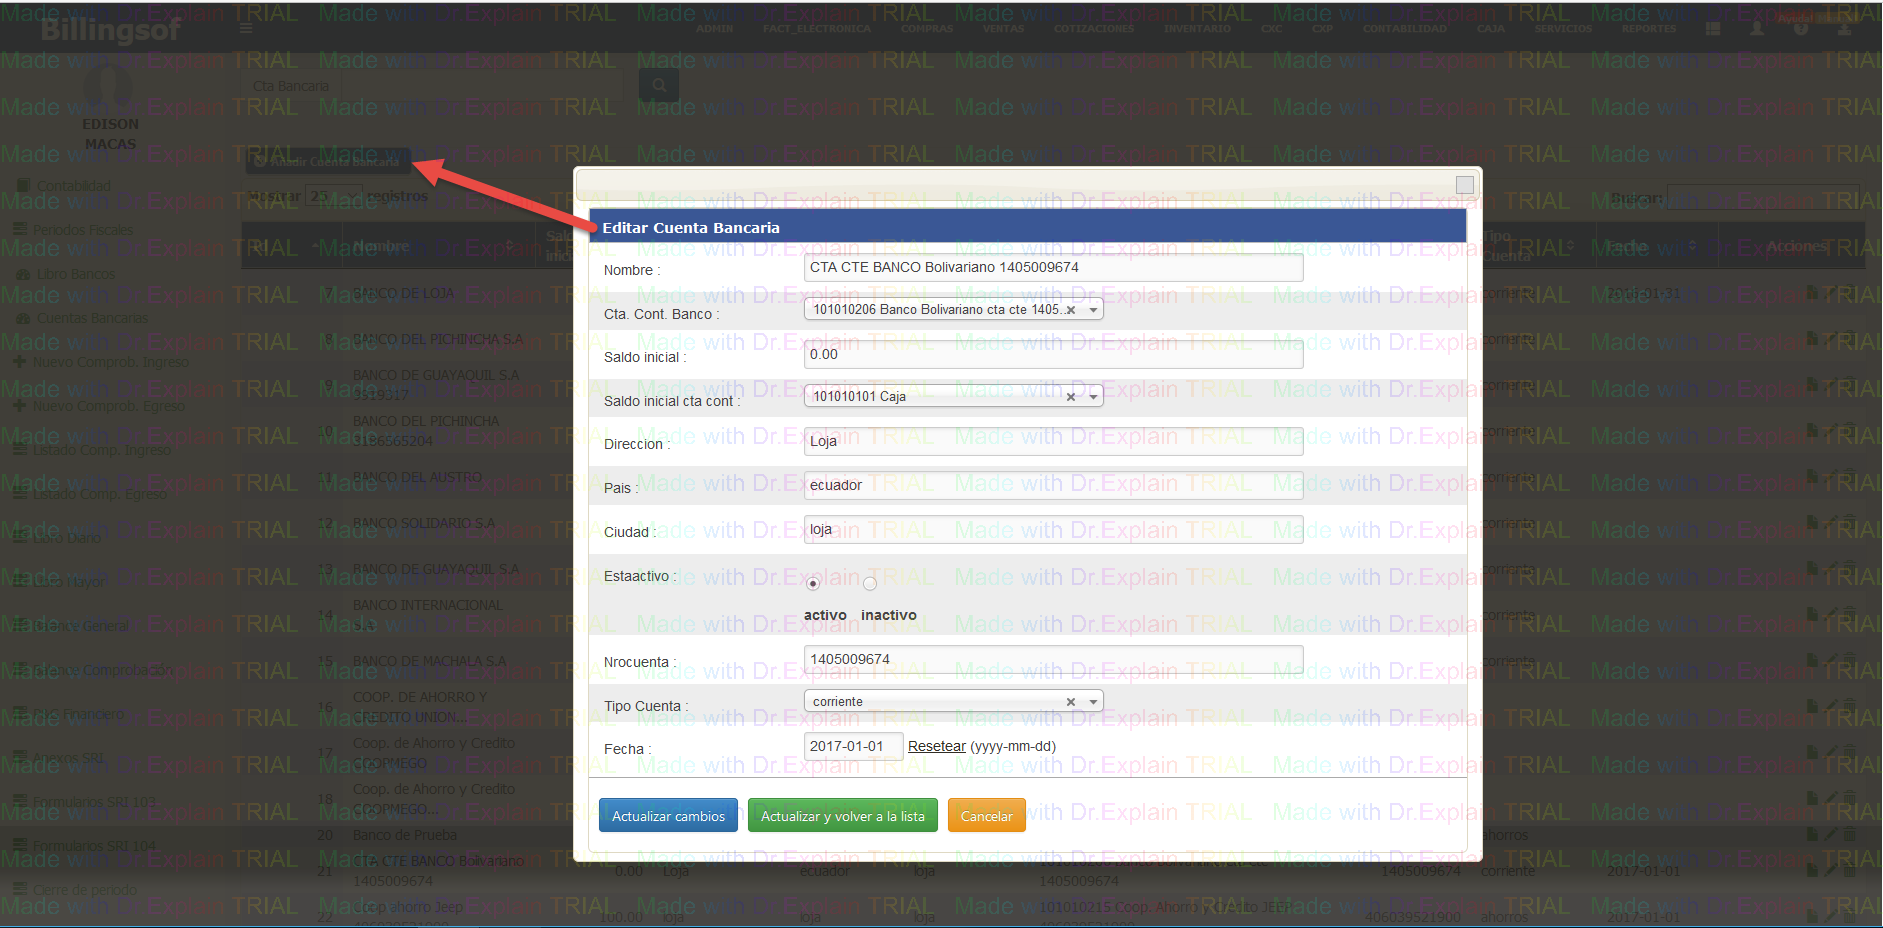This screenshot has height=928, width=1883.
Task: Clear the Tipo Cuenta selection
Action: pyautogui.click(x=1071, y=702)
